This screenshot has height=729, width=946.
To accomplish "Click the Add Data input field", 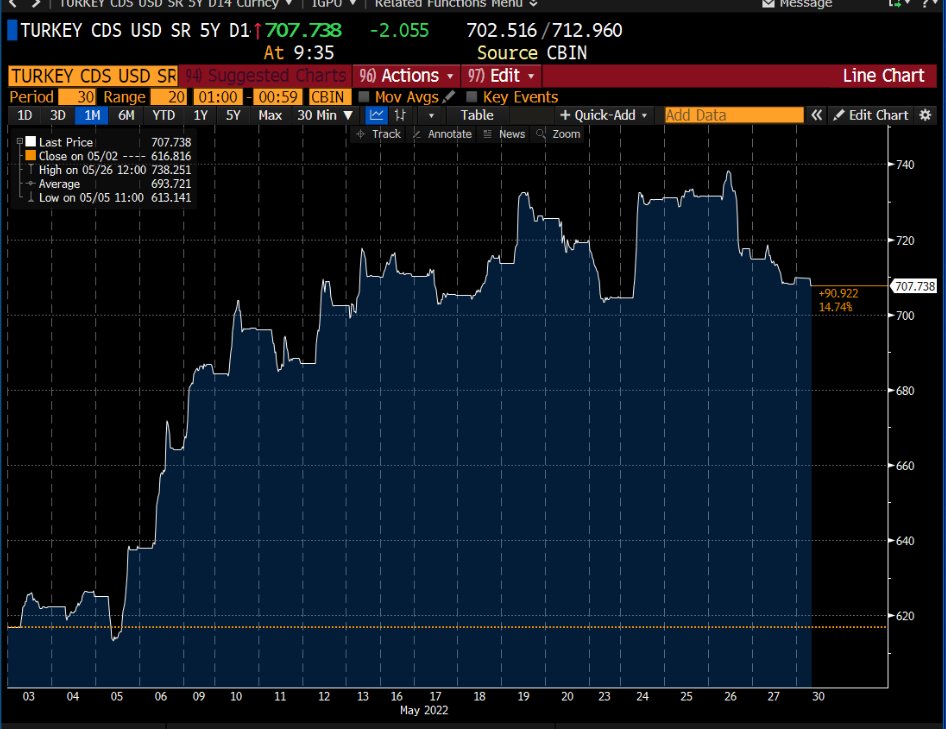I will (x=734, y=115).
